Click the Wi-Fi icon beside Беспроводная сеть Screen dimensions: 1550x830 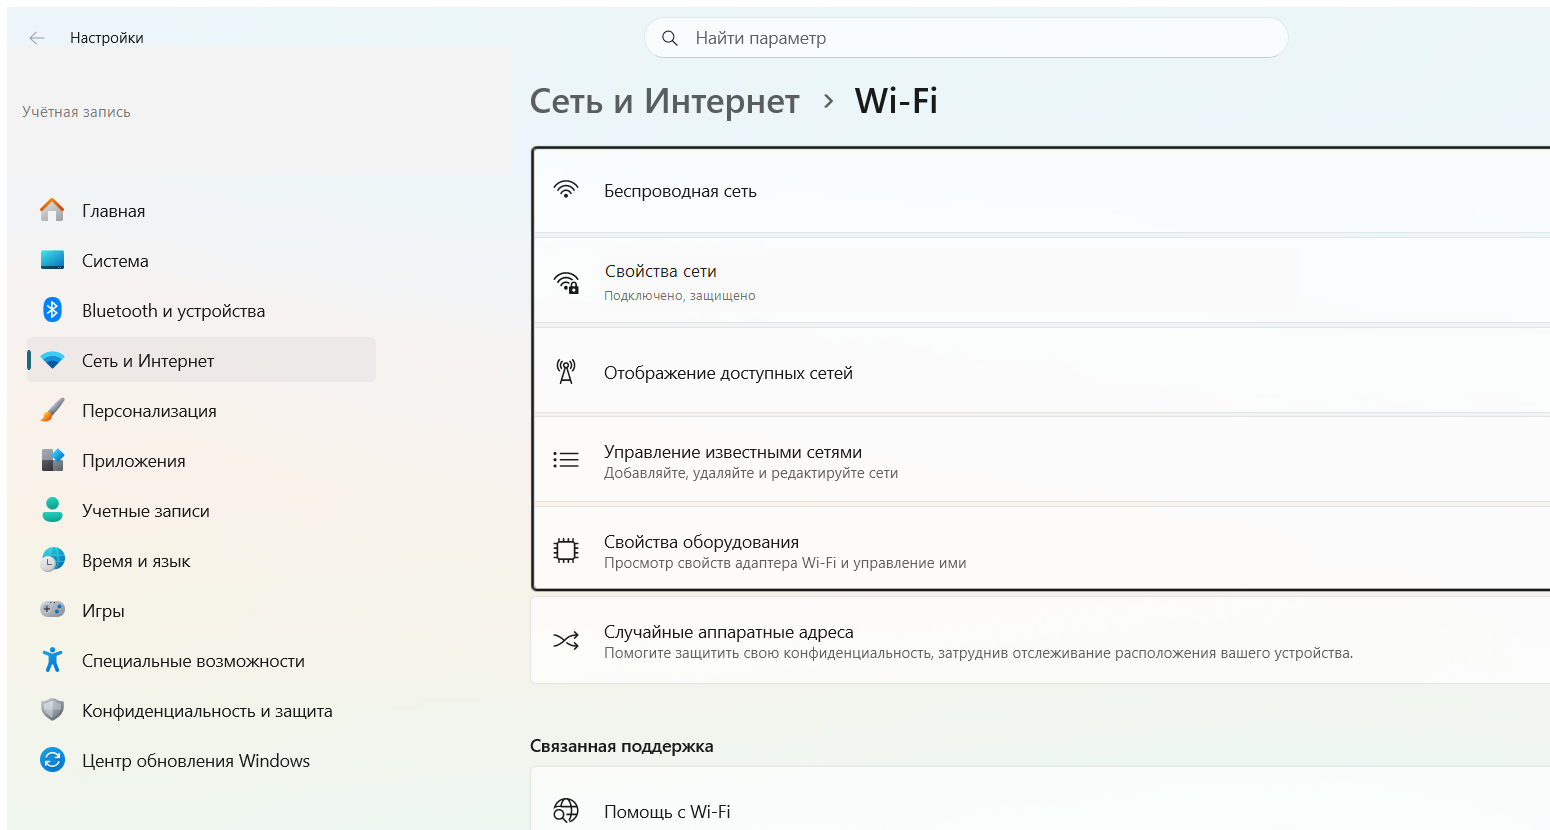(x=566, y=190)
